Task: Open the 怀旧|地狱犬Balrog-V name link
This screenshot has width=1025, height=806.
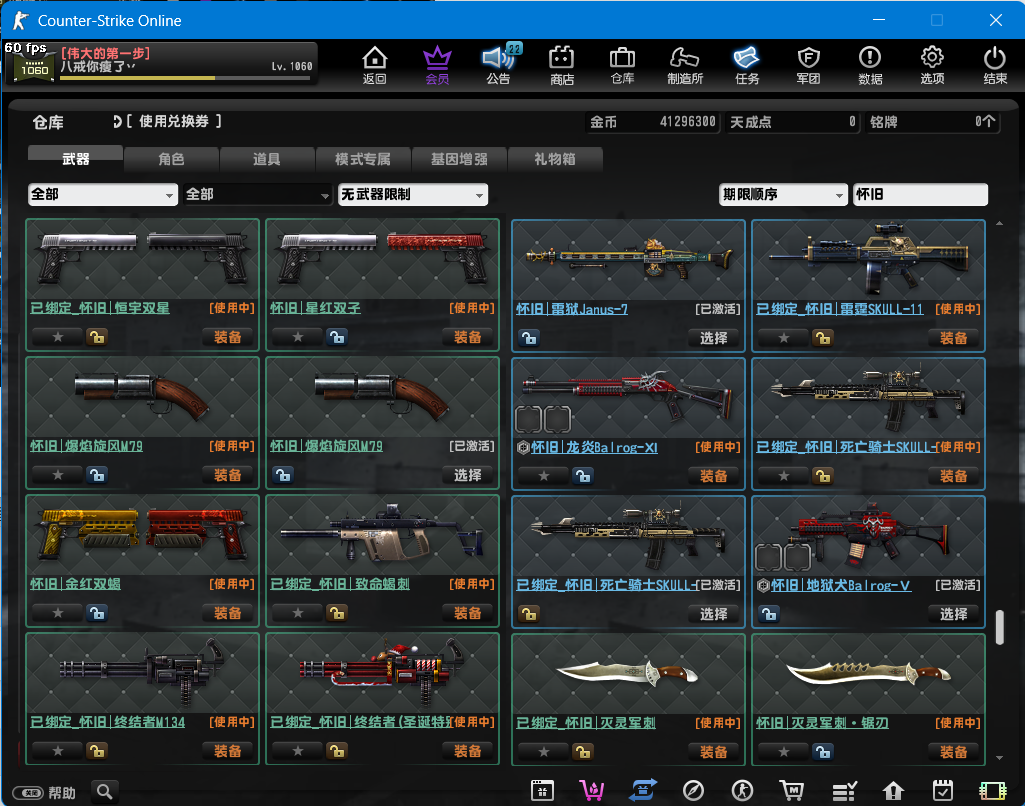Action: click(x=840, y=585)
